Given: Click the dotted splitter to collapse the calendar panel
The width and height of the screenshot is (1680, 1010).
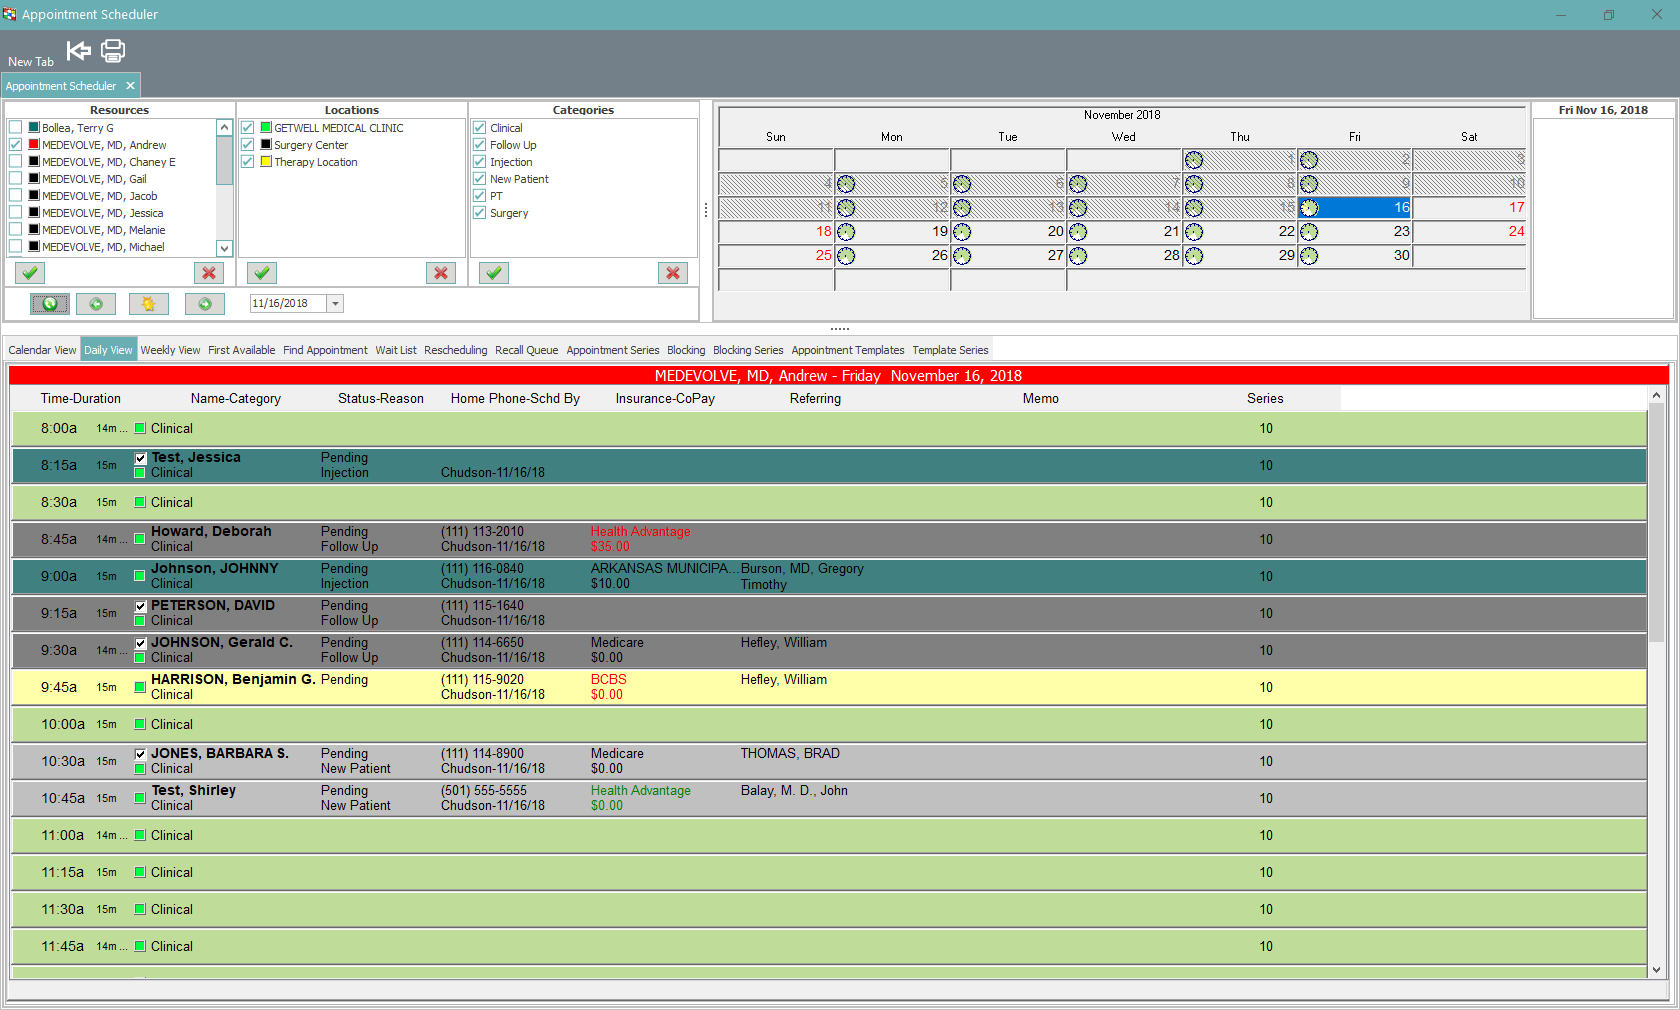Looking at the screenshot, I should (x=839, y=328).
